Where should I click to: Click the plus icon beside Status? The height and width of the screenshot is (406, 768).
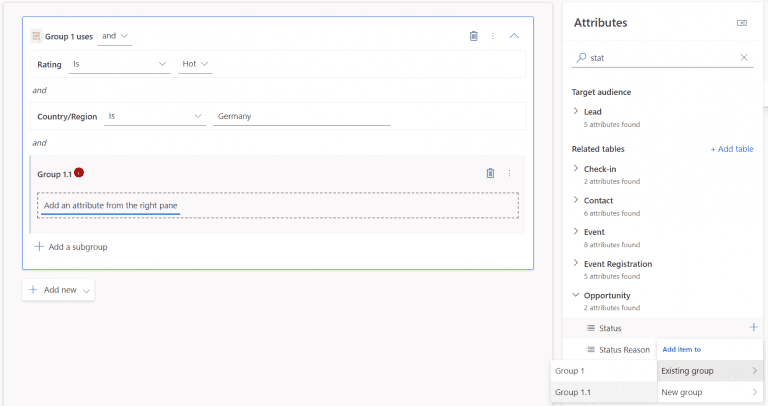pyautogui.click(x=753, y=327)
